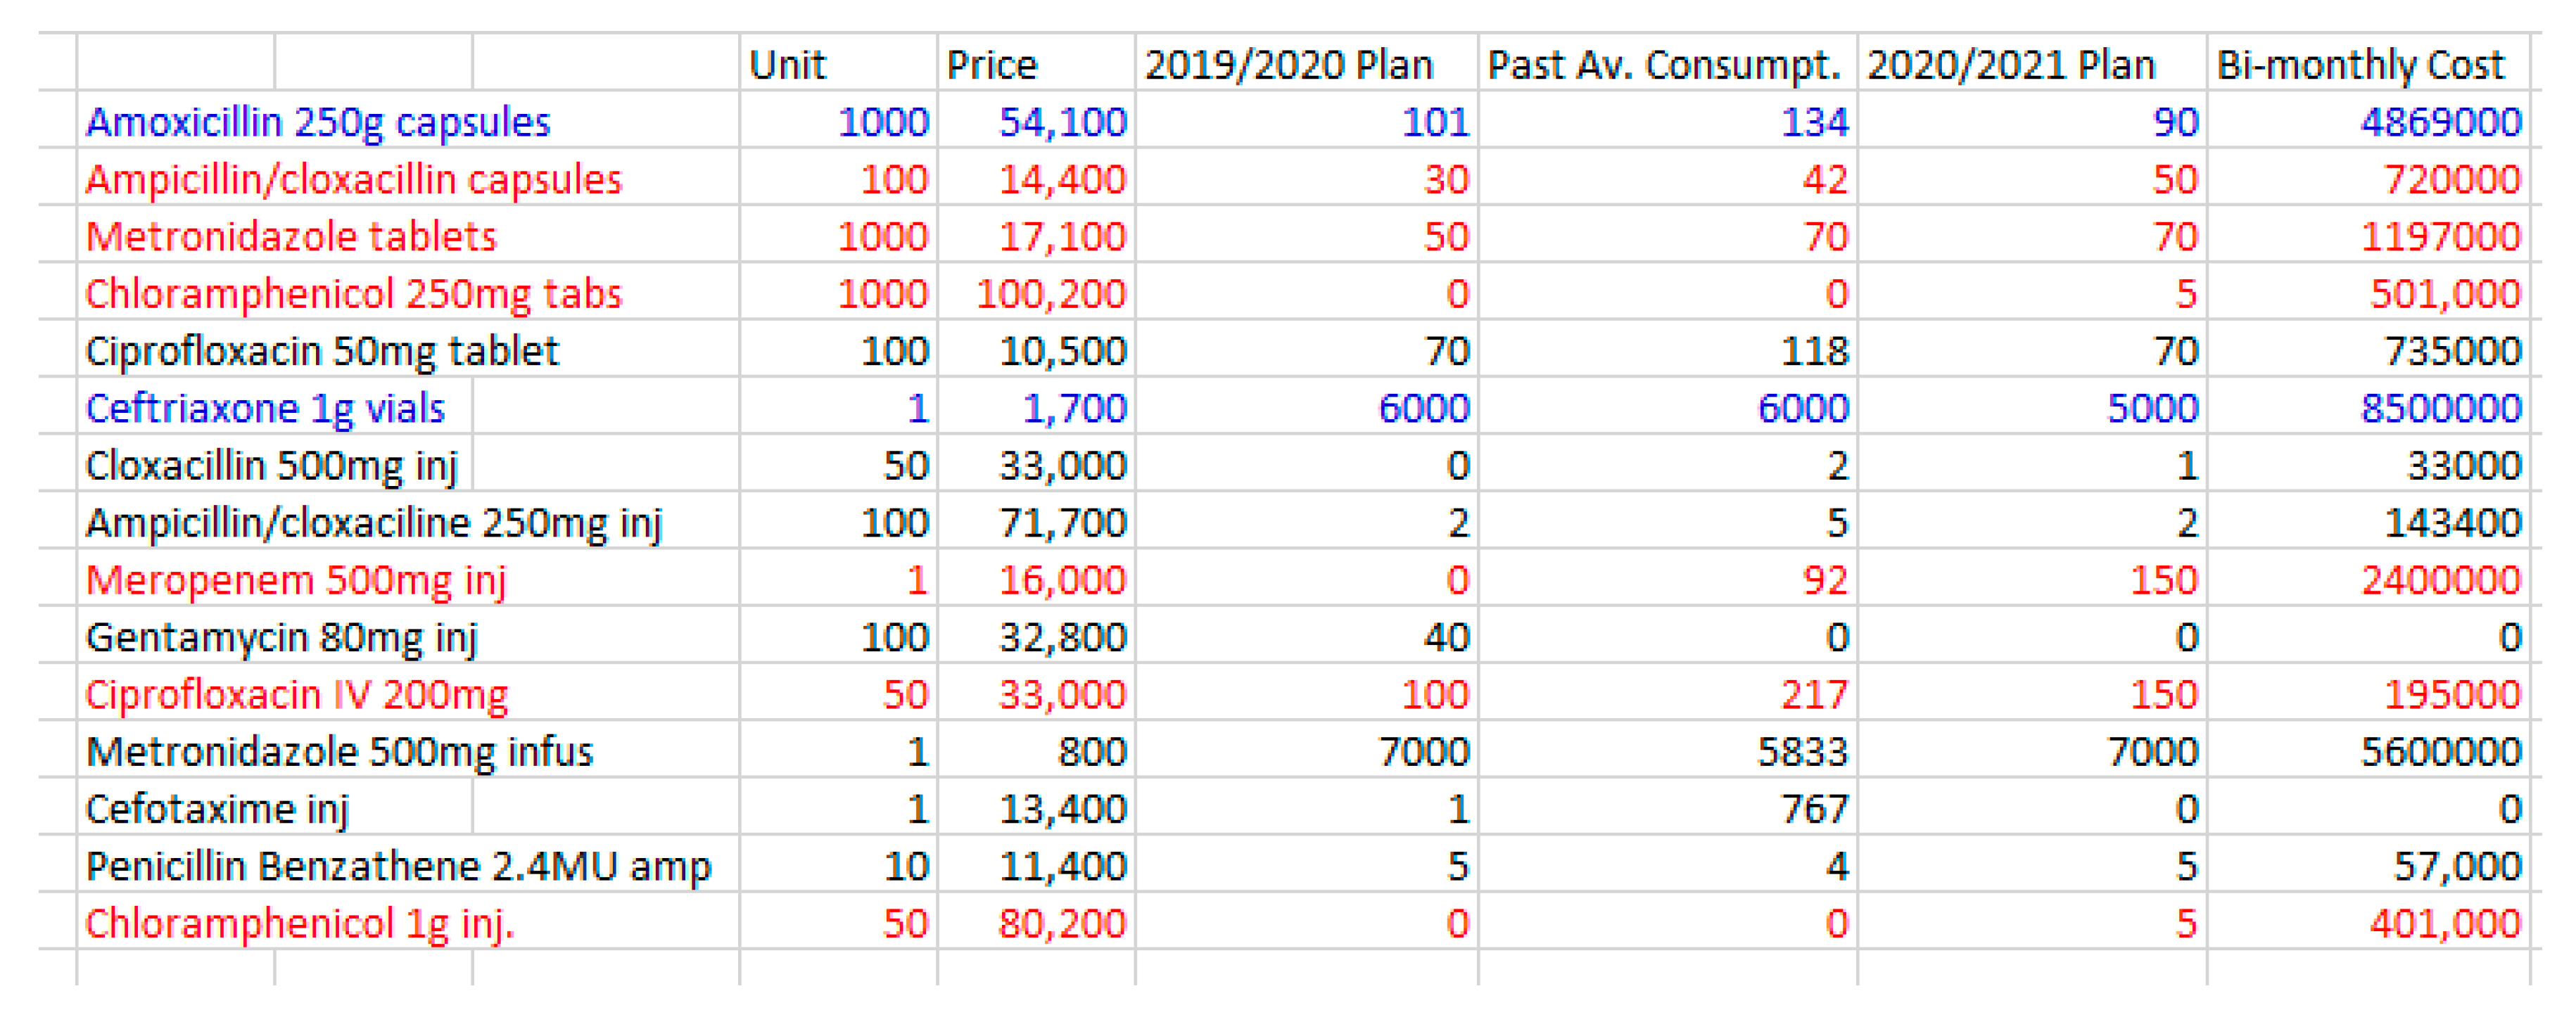Select Metronidazole 500mg infus past consumption 5833

[1802, 752]
